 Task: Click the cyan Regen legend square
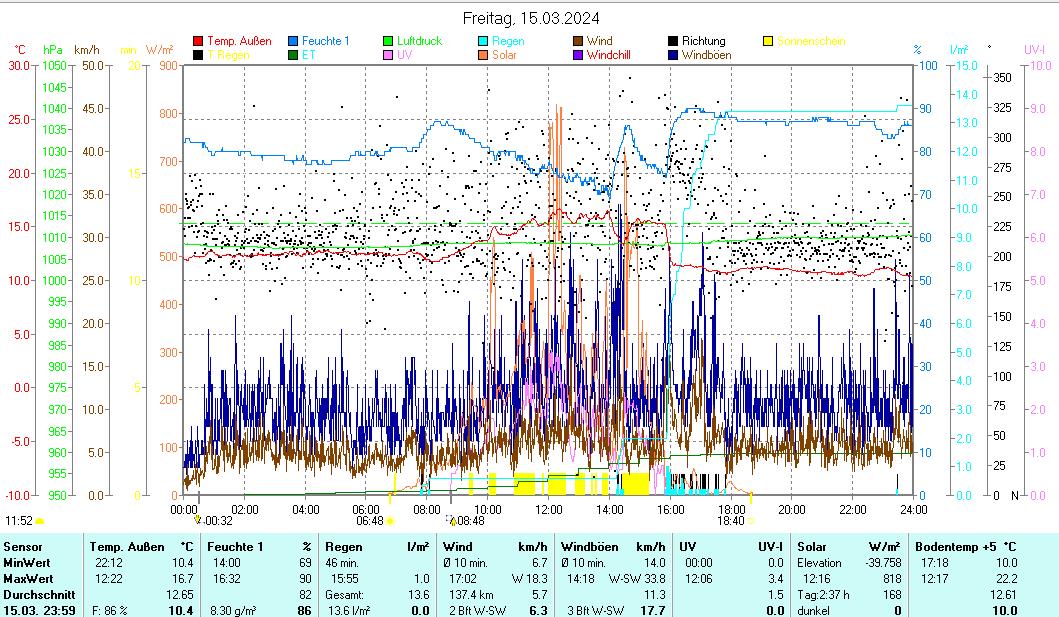coord(483,41)
